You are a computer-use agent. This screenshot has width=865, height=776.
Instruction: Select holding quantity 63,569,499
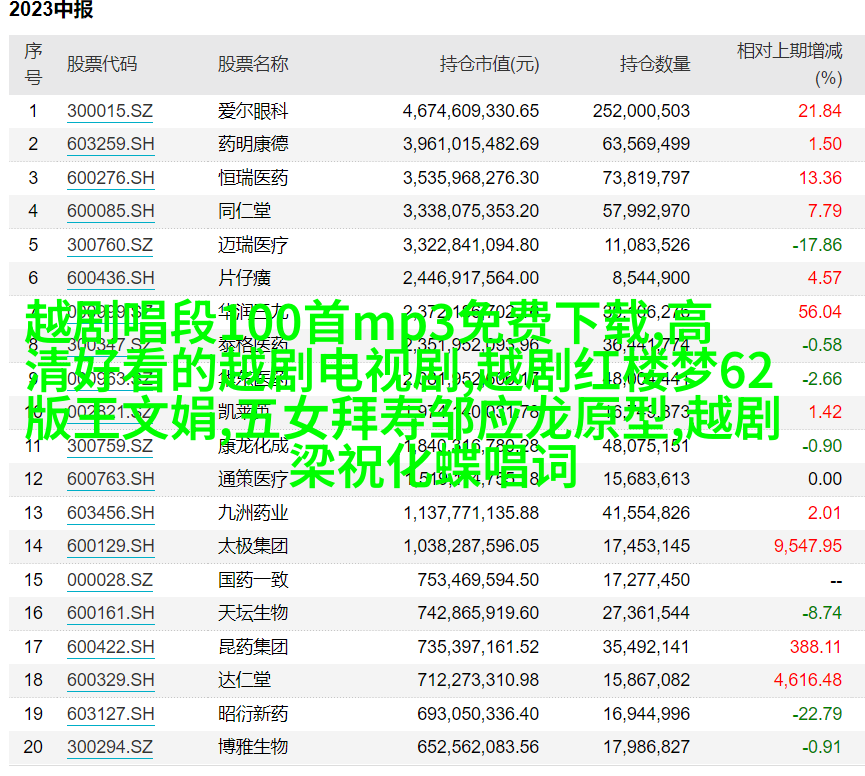point(646,145)
